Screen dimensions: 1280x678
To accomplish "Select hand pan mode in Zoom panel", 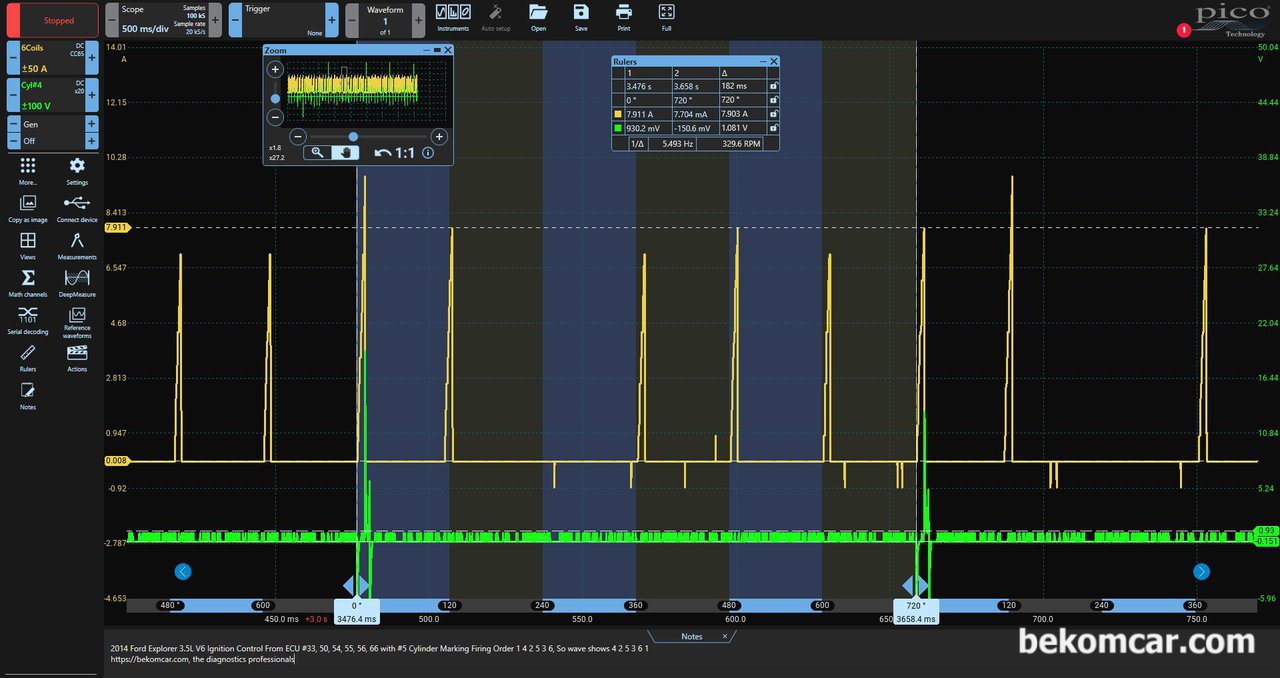I will tap(346, 153).
